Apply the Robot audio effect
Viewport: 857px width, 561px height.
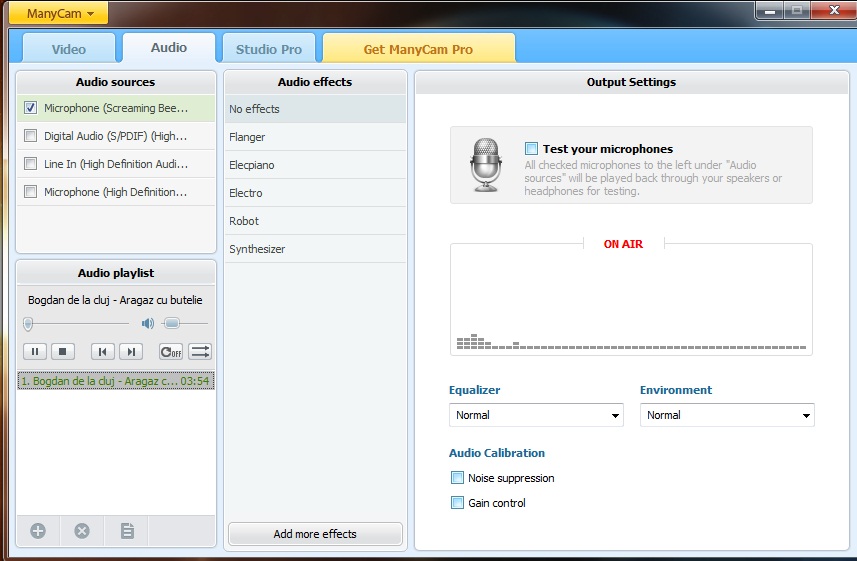point(315,221)
